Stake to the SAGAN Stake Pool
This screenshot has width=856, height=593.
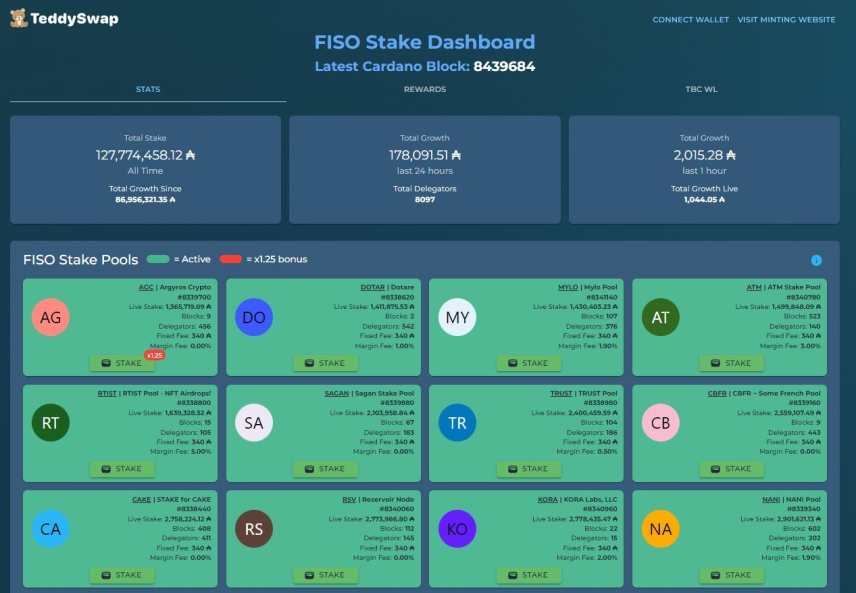pyautogui.click(x=325, y=469)
